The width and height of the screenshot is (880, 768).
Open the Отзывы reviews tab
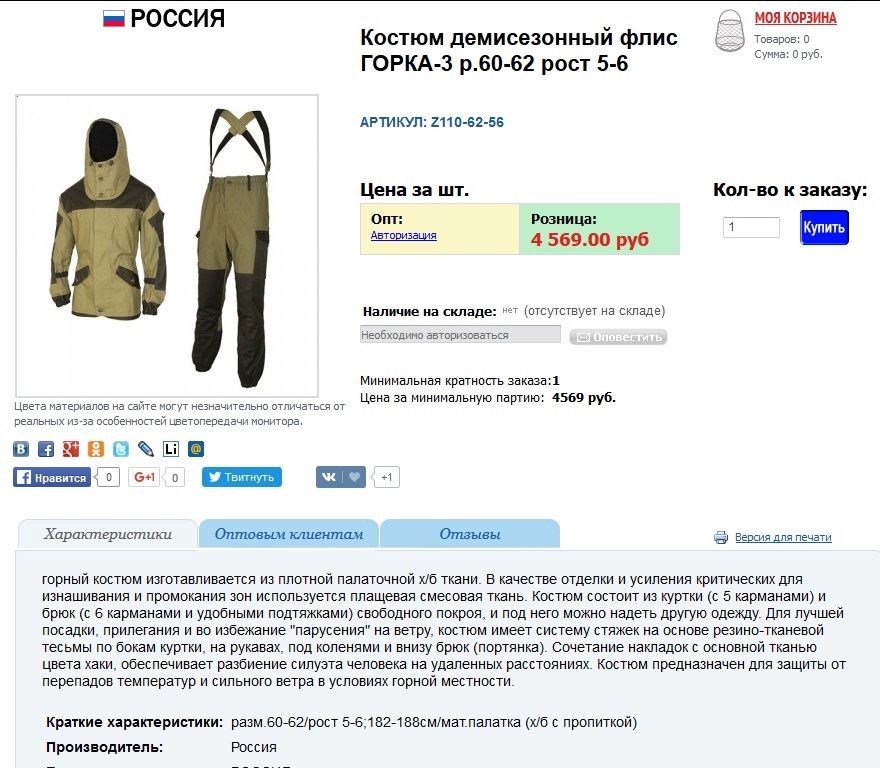coord(470,534)
